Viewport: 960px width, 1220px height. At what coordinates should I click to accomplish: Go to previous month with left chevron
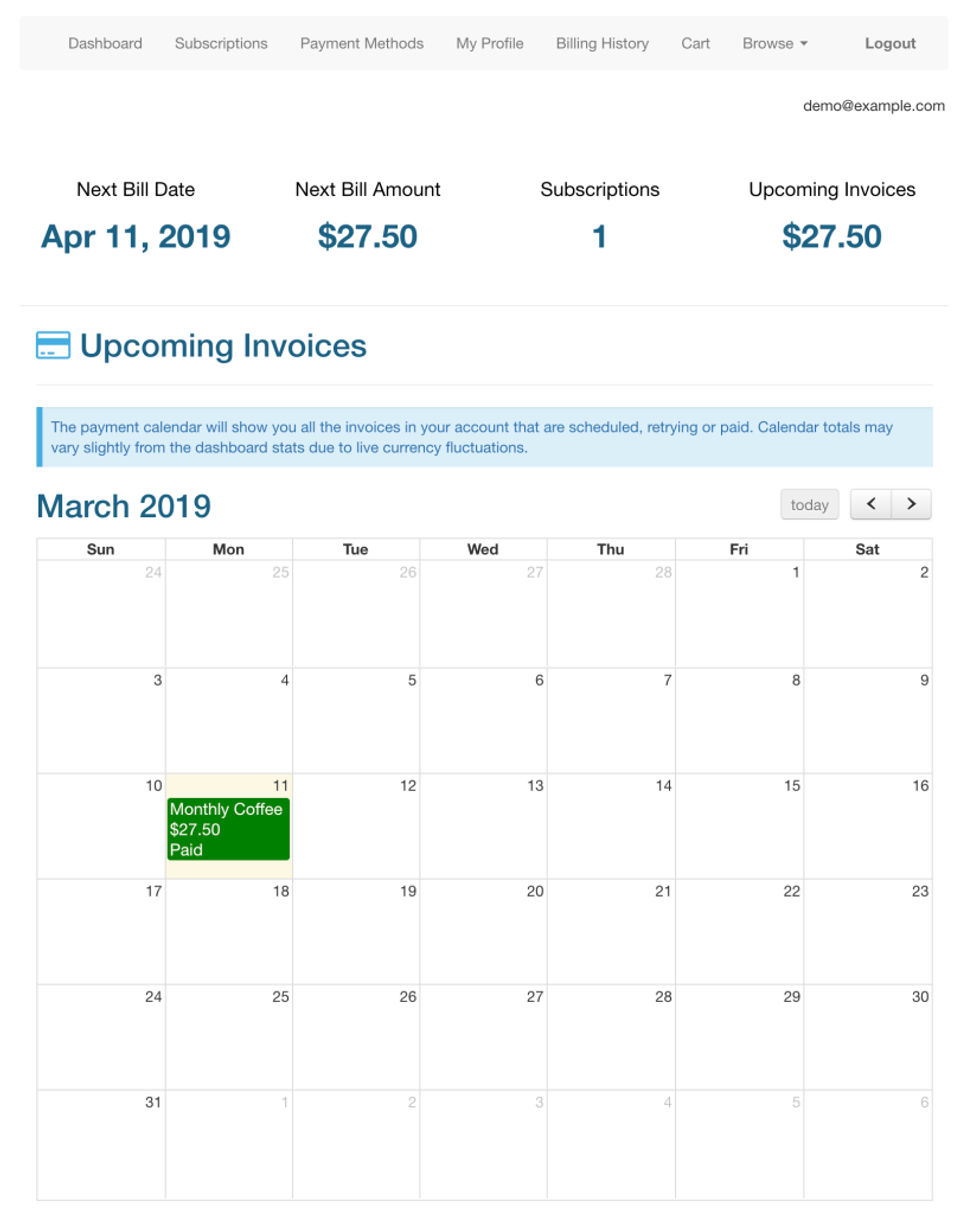[870, 505]
